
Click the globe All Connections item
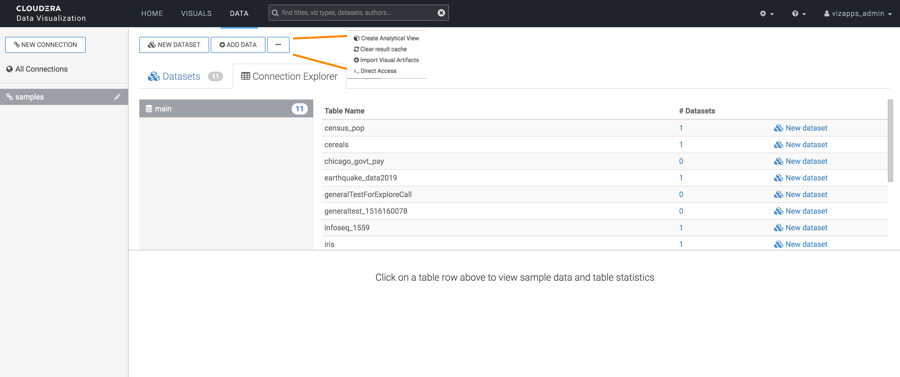pos(37,69)
